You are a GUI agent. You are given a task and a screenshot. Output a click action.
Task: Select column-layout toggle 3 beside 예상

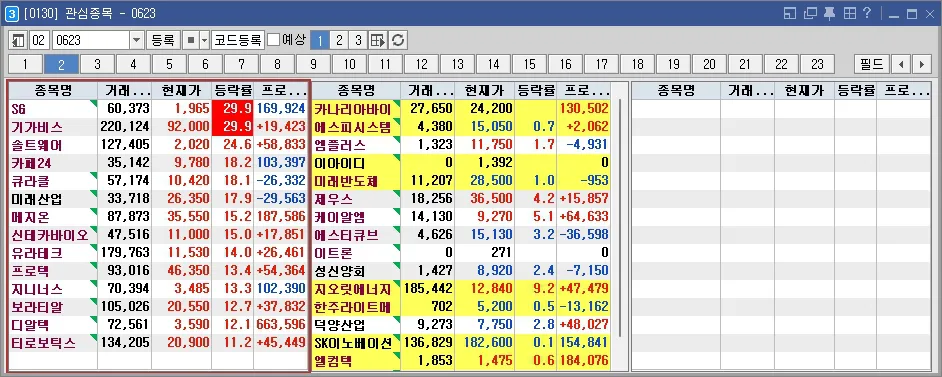359,41
